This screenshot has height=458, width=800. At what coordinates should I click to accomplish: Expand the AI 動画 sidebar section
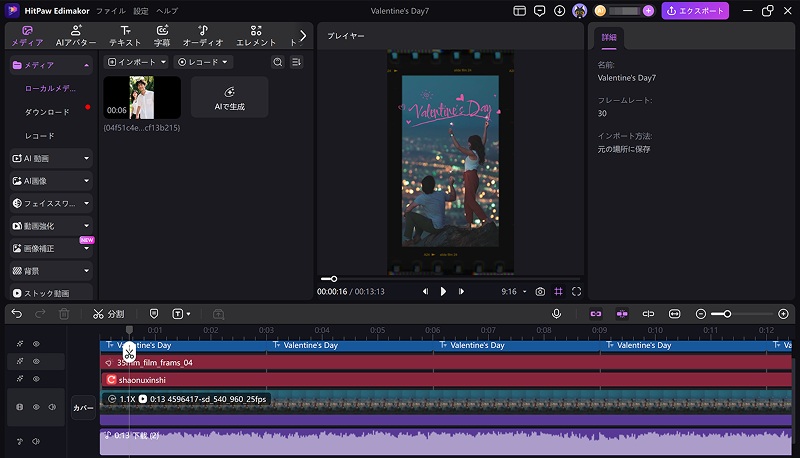click(87, 158)
